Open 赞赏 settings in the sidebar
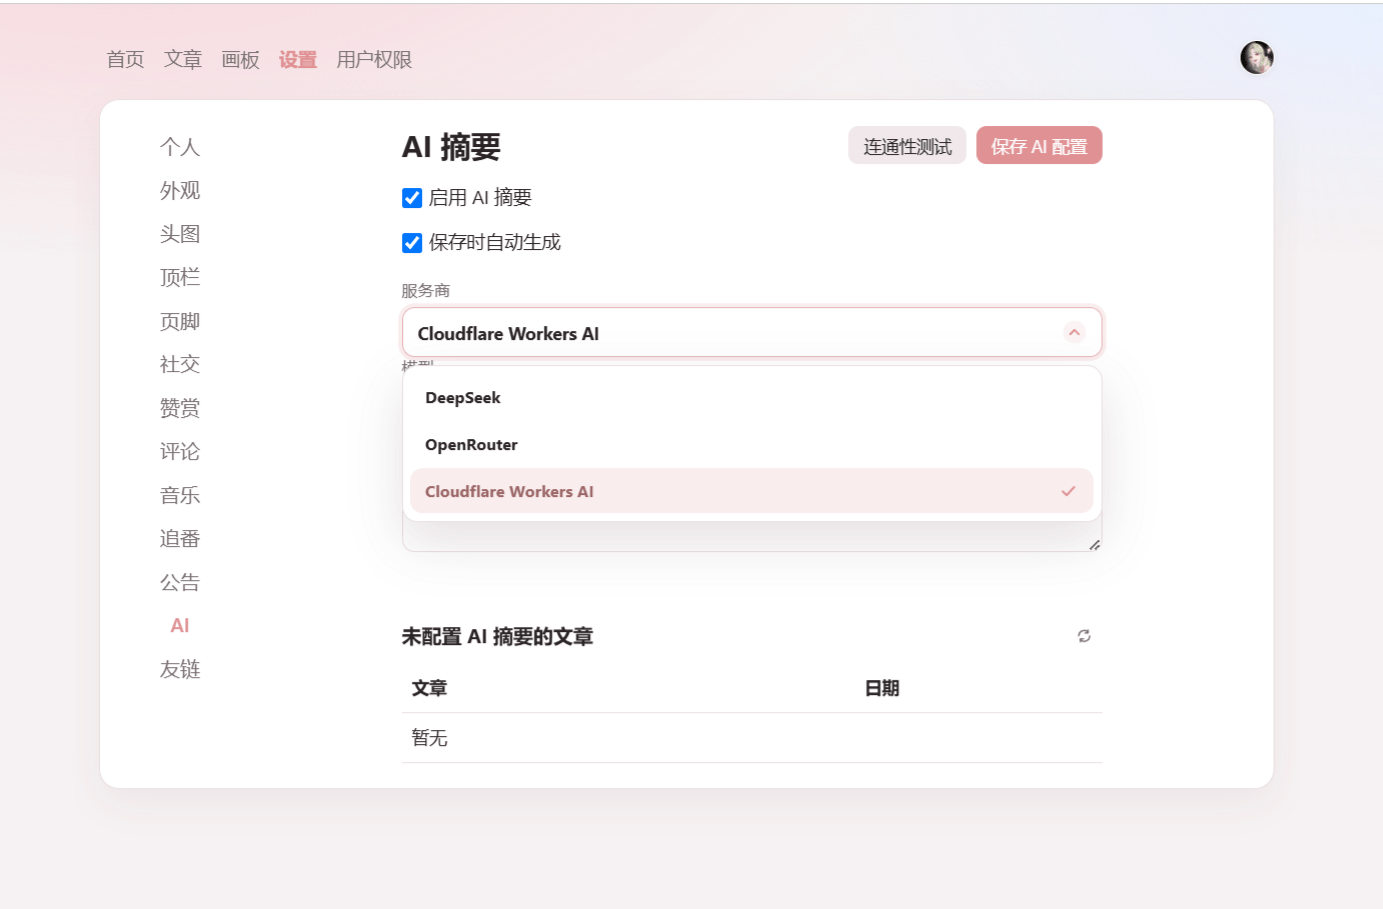 point(180,408)
